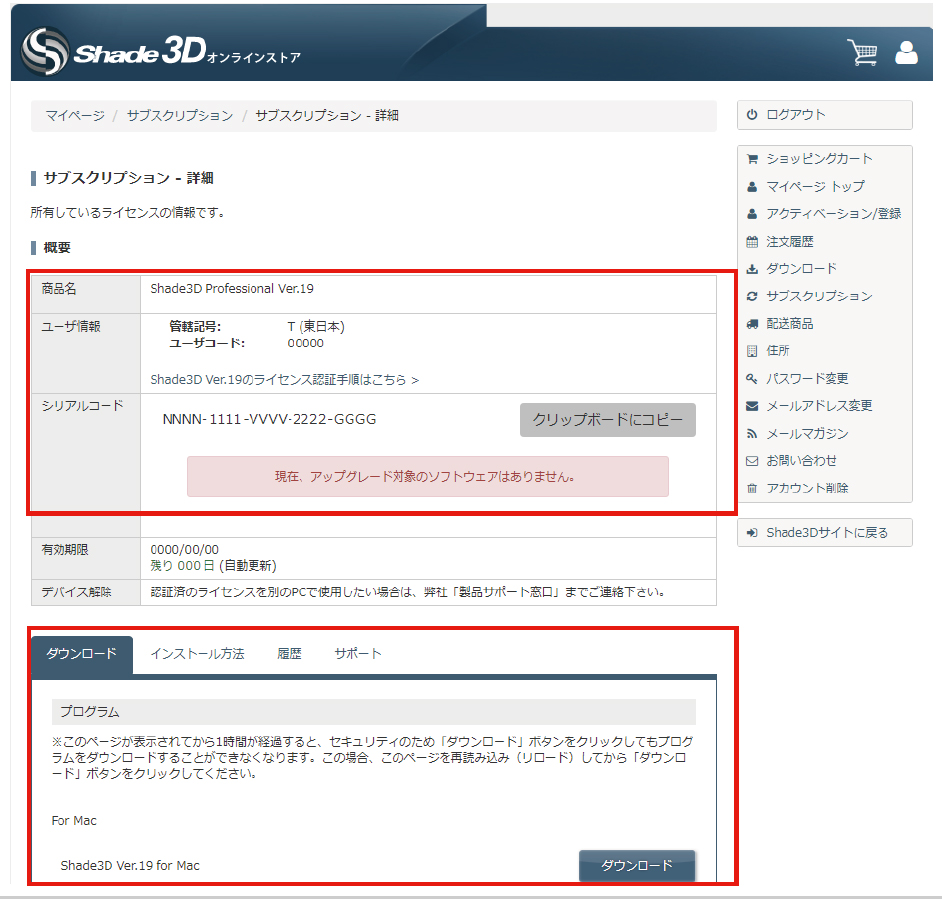Click the trash icon beside アカウント削除
The width and height of the screenshot is (942, 899).
coord(752,488)
